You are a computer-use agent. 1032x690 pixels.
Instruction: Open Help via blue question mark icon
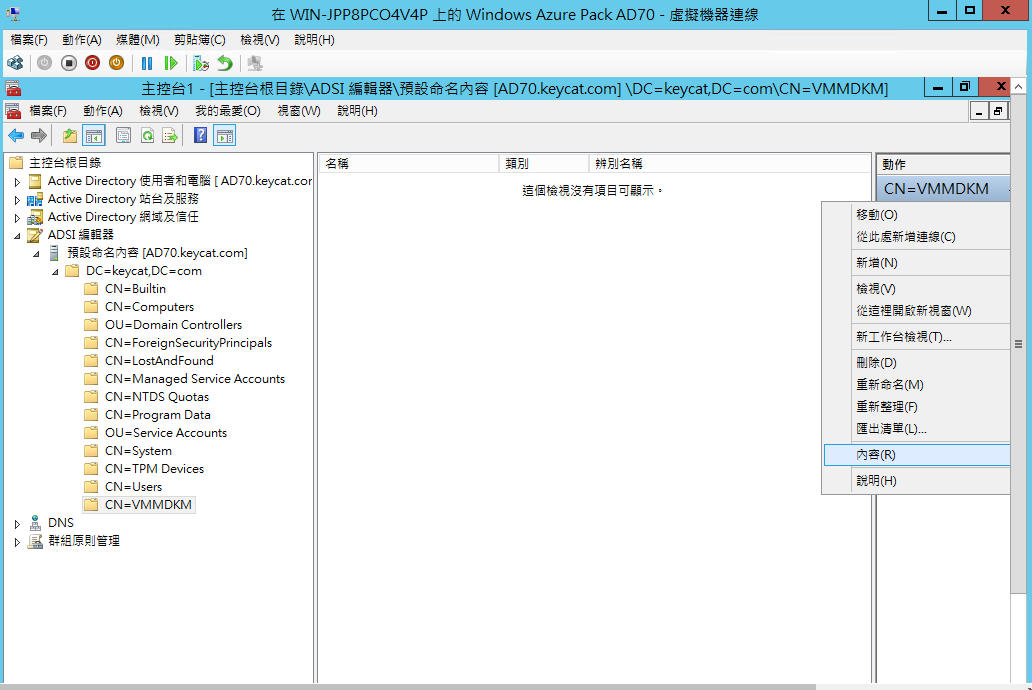pyautogui.click(x=201, y=136)
